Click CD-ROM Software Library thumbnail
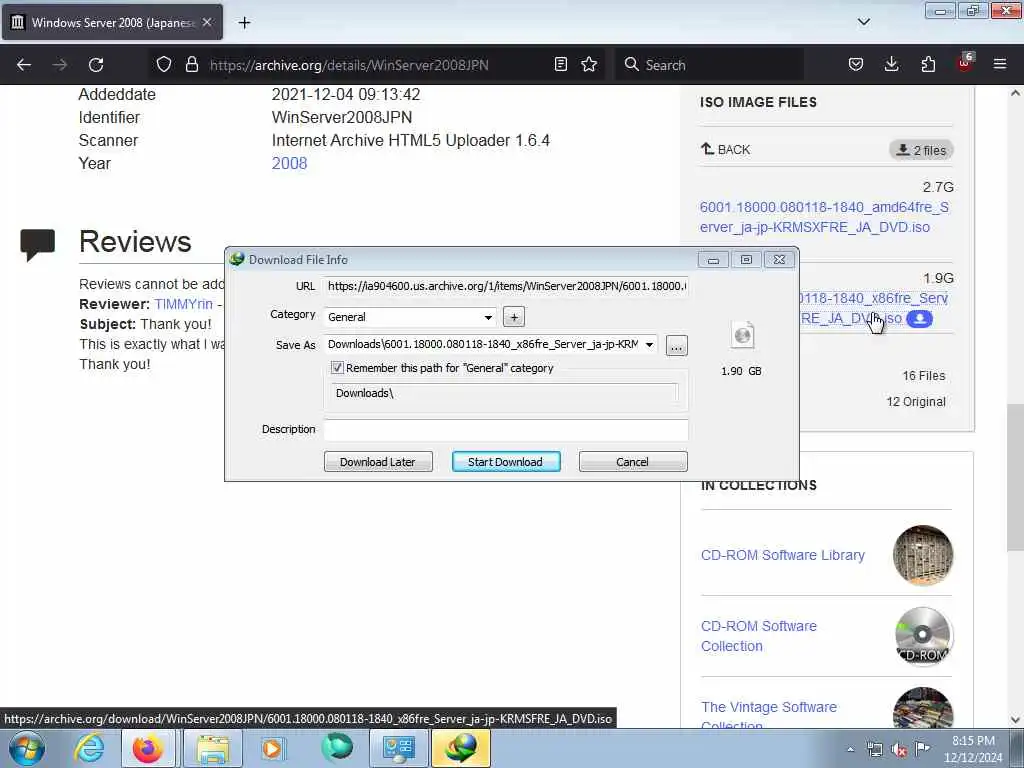Viewport: 1024px width, 768px height. tap(923, 555)
